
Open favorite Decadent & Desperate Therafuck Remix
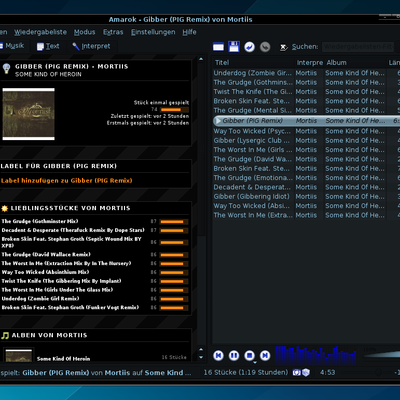click(x=73, y=230)
